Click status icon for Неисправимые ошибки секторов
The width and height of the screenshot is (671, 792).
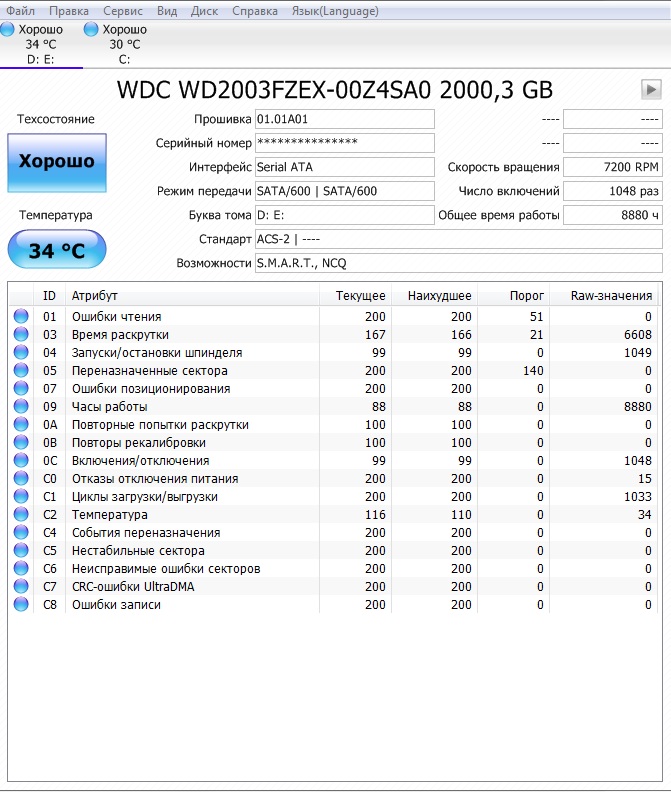(21, 568)
